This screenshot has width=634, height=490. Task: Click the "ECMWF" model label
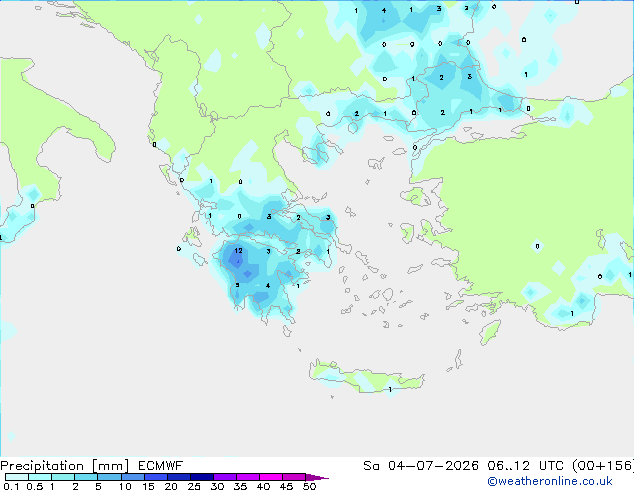(x=160, y=466)
